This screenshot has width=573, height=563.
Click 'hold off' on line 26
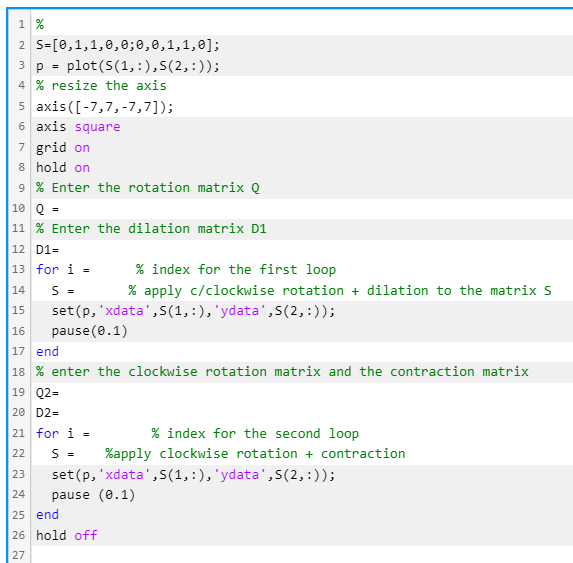click(67, 536)
